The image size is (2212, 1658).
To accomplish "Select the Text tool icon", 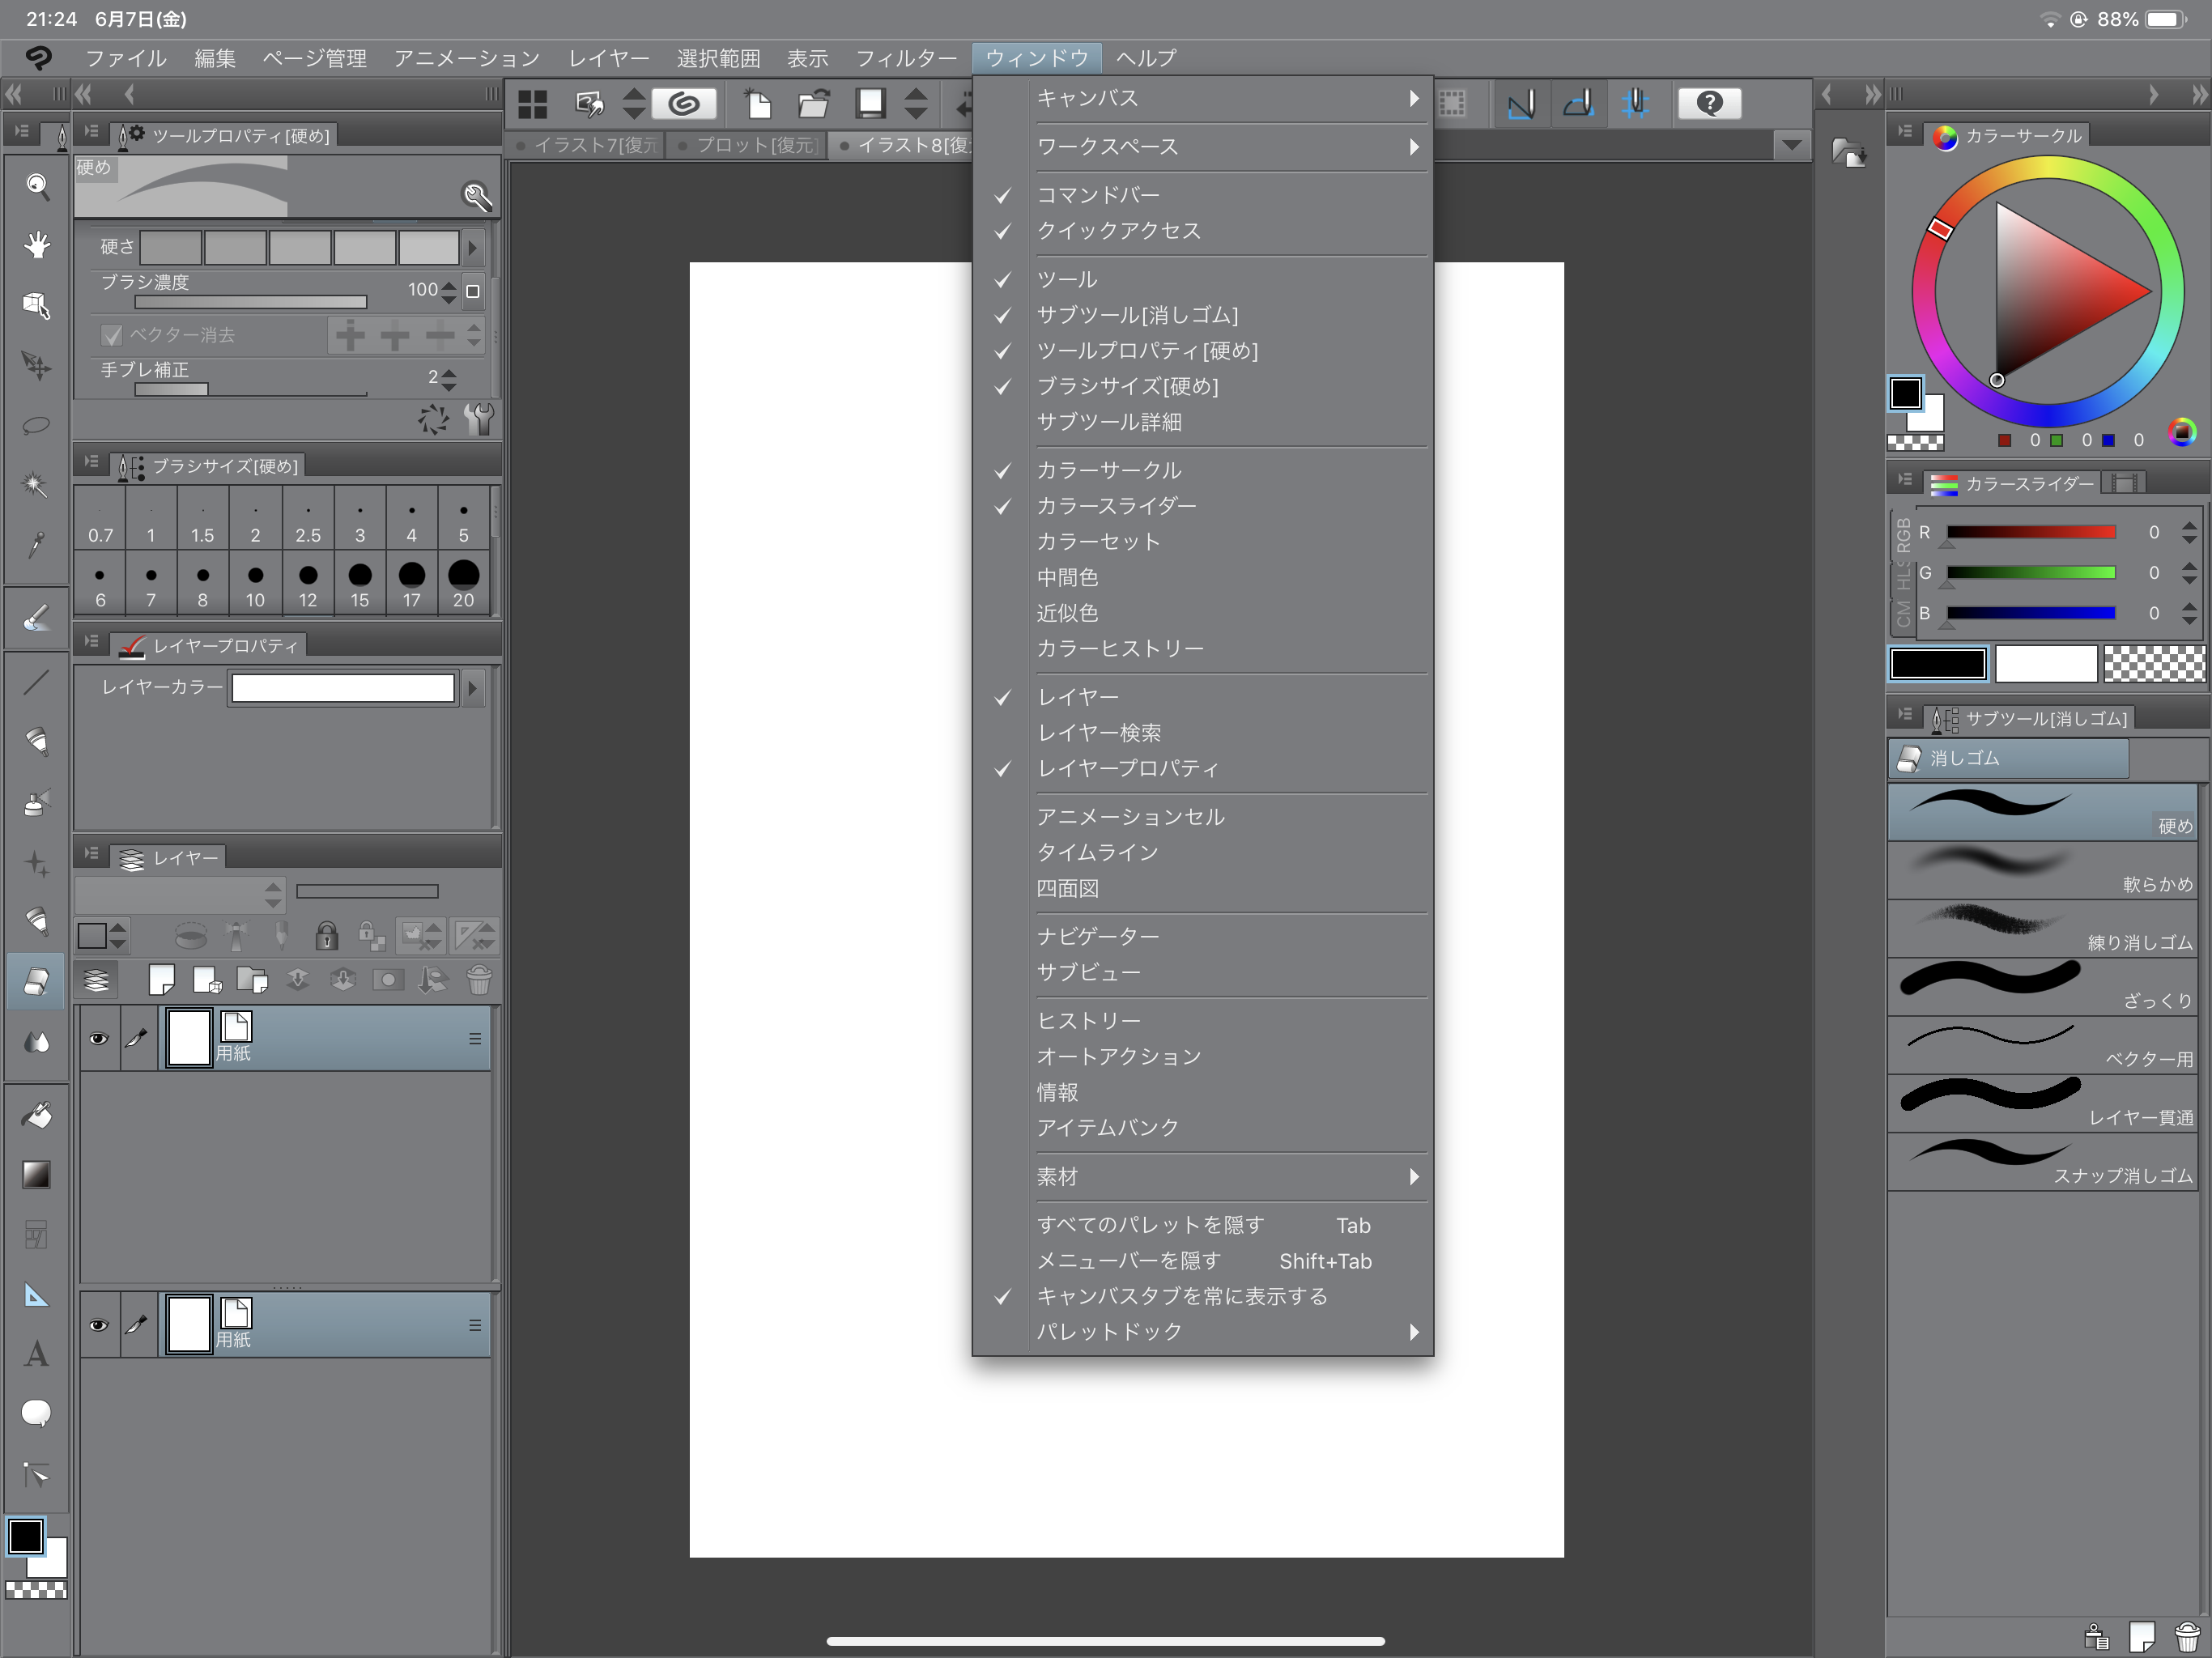I will click(36, 1354).
